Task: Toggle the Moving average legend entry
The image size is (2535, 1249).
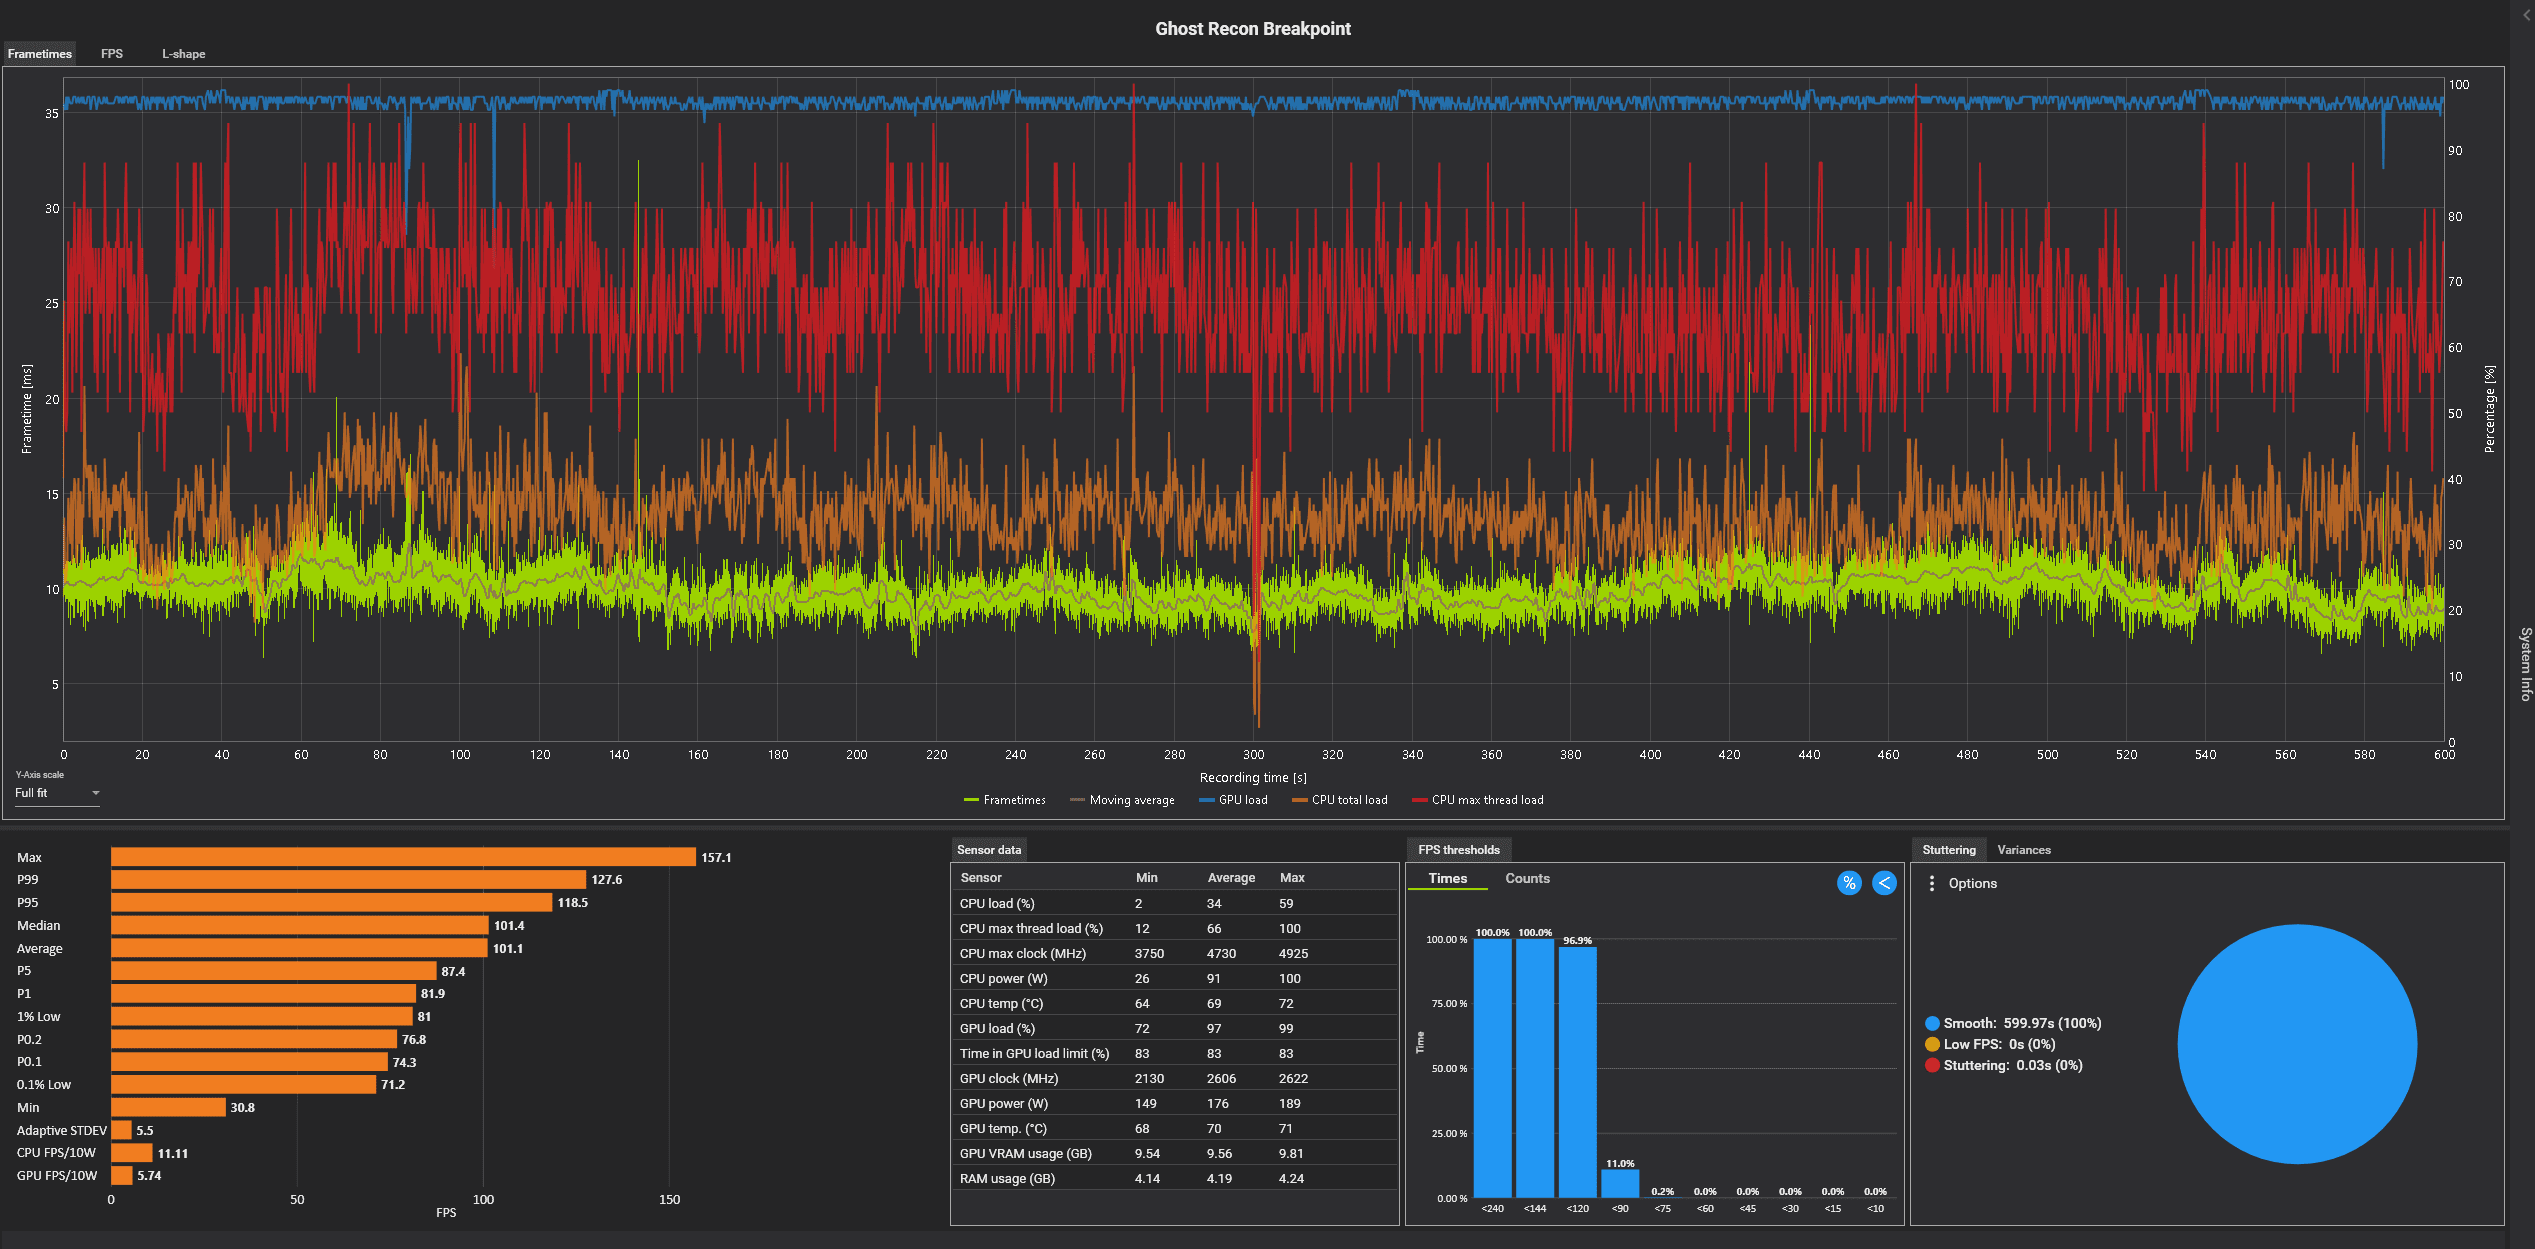Action: (1122, 800)
